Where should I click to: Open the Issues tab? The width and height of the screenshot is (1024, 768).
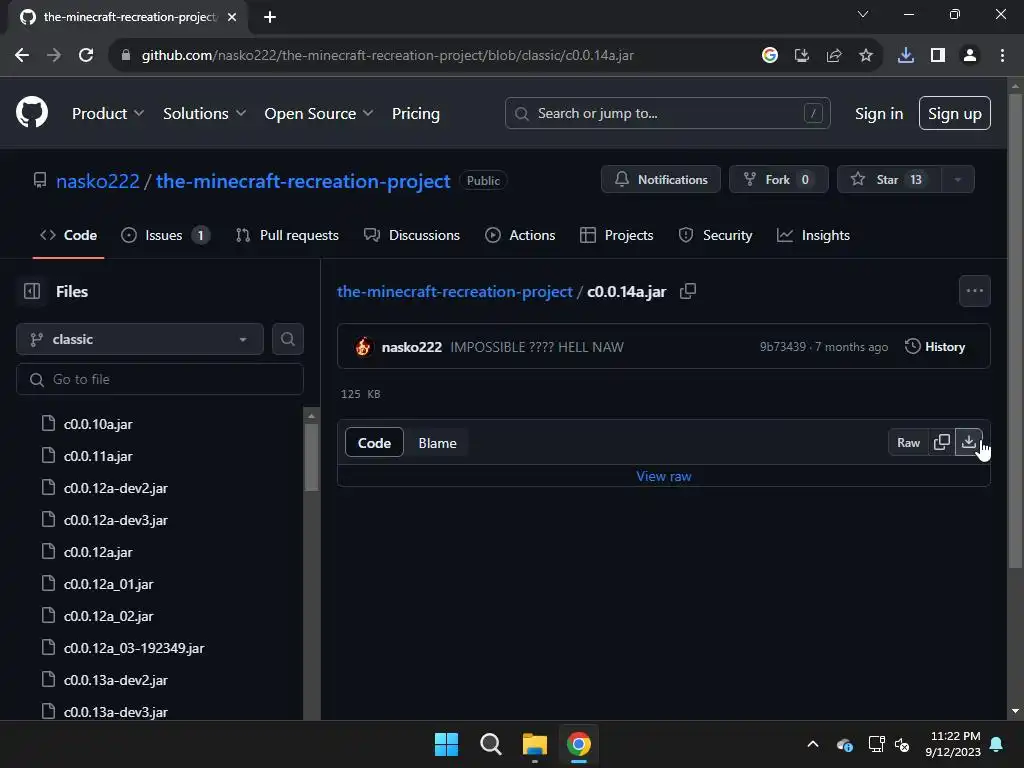165,235
